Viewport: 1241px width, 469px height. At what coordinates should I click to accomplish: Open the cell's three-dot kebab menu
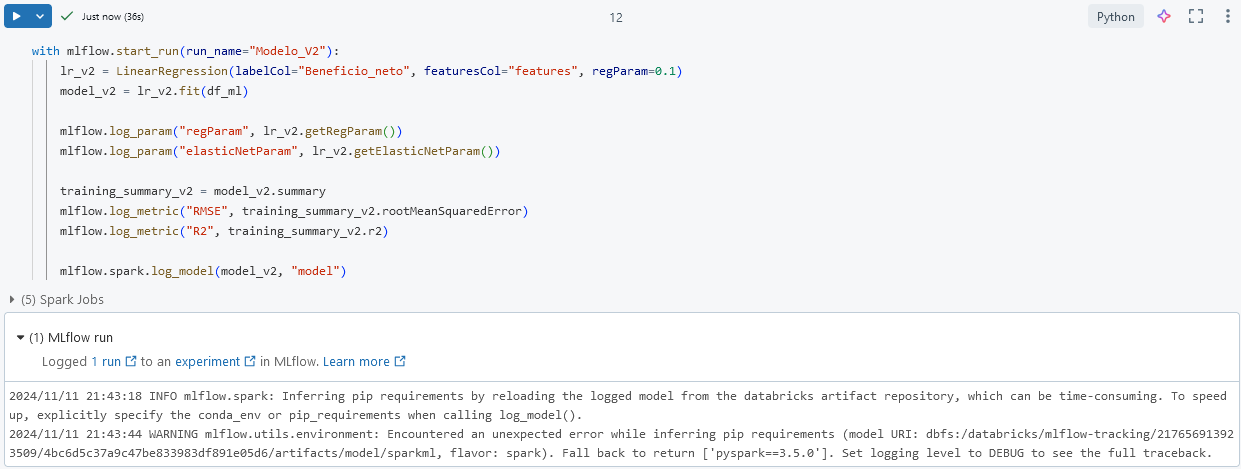1227,17
